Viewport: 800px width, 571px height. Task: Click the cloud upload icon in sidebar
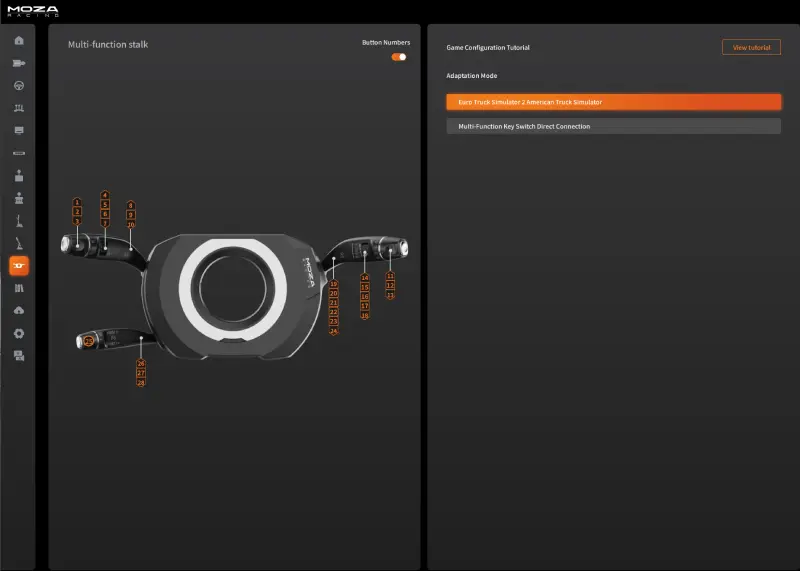19,311
